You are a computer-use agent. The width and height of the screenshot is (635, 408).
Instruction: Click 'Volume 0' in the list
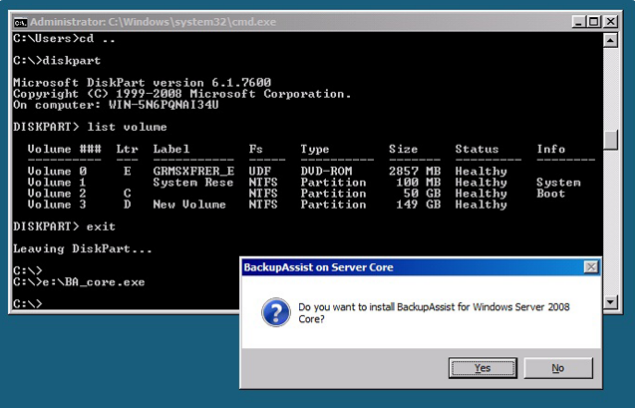(57, 171)
